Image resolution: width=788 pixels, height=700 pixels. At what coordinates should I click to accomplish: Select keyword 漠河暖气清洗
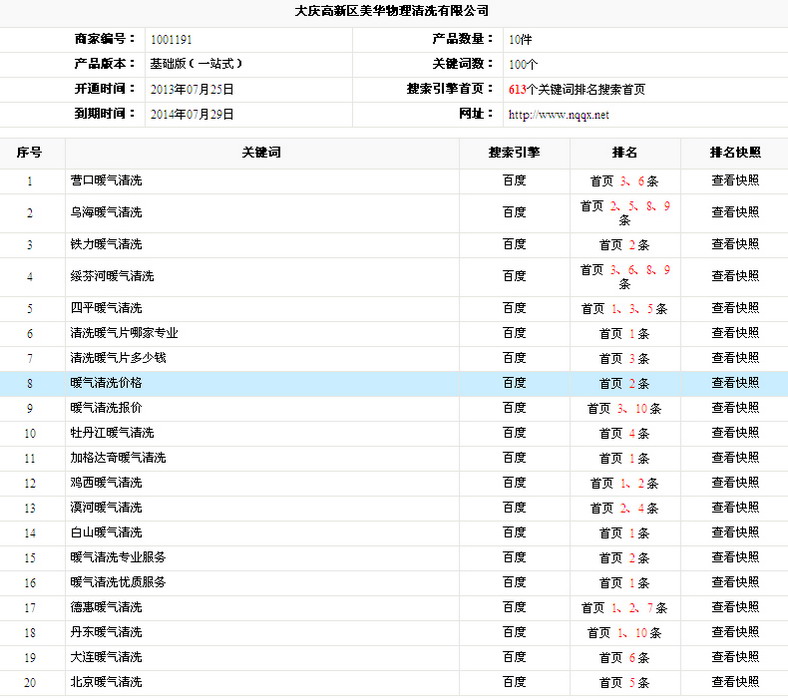point(106,508)
